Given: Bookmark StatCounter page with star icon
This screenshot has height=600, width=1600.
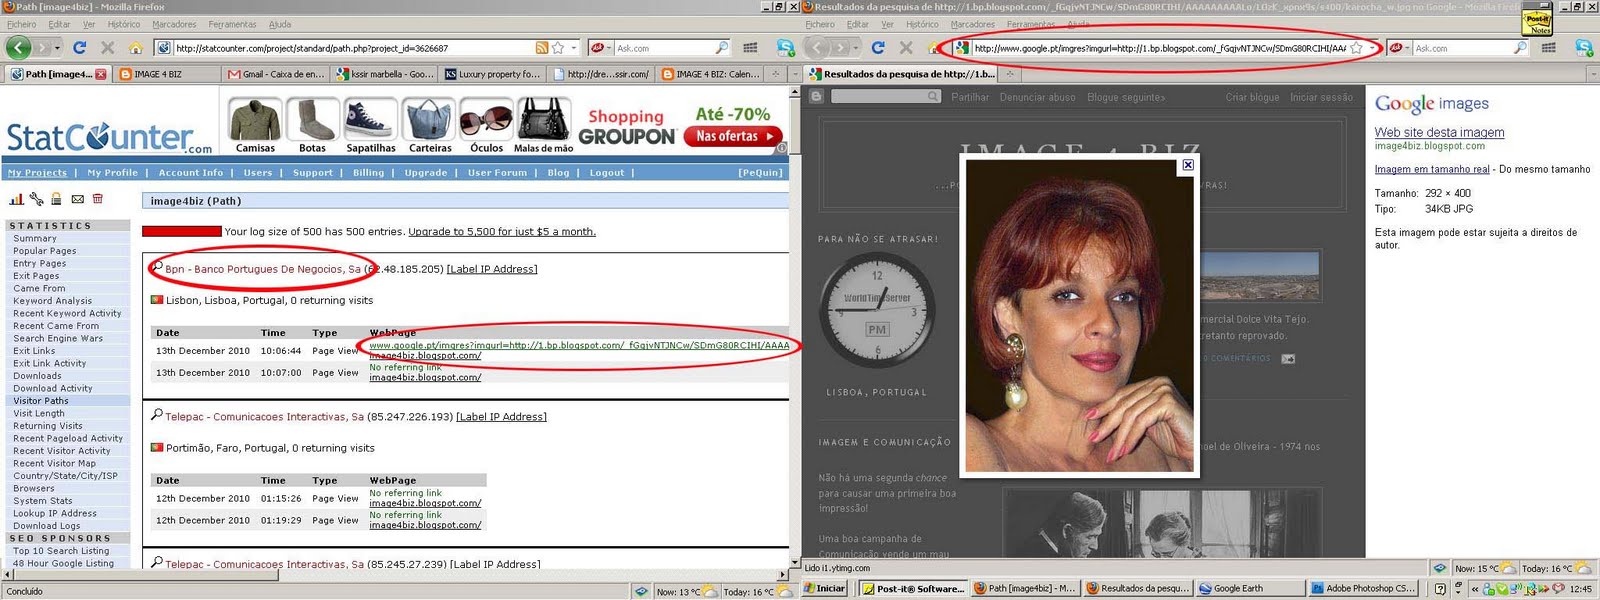Looking at the screenshot, I should [558, 48].
